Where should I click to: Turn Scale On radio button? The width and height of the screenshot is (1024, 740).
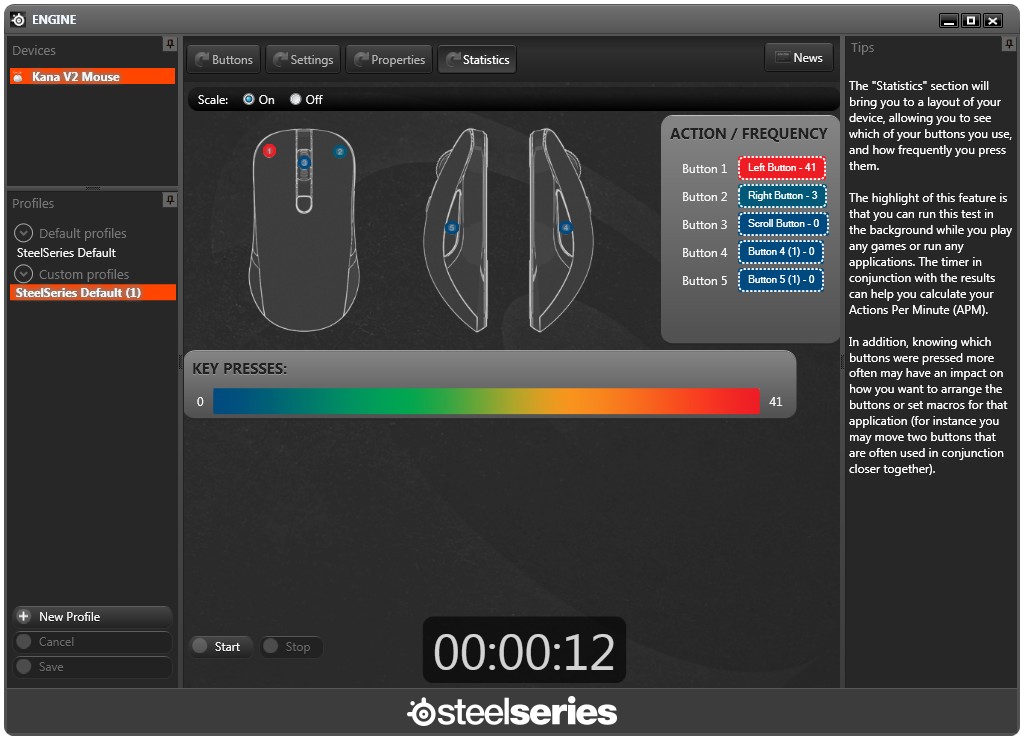click(249, 99)
